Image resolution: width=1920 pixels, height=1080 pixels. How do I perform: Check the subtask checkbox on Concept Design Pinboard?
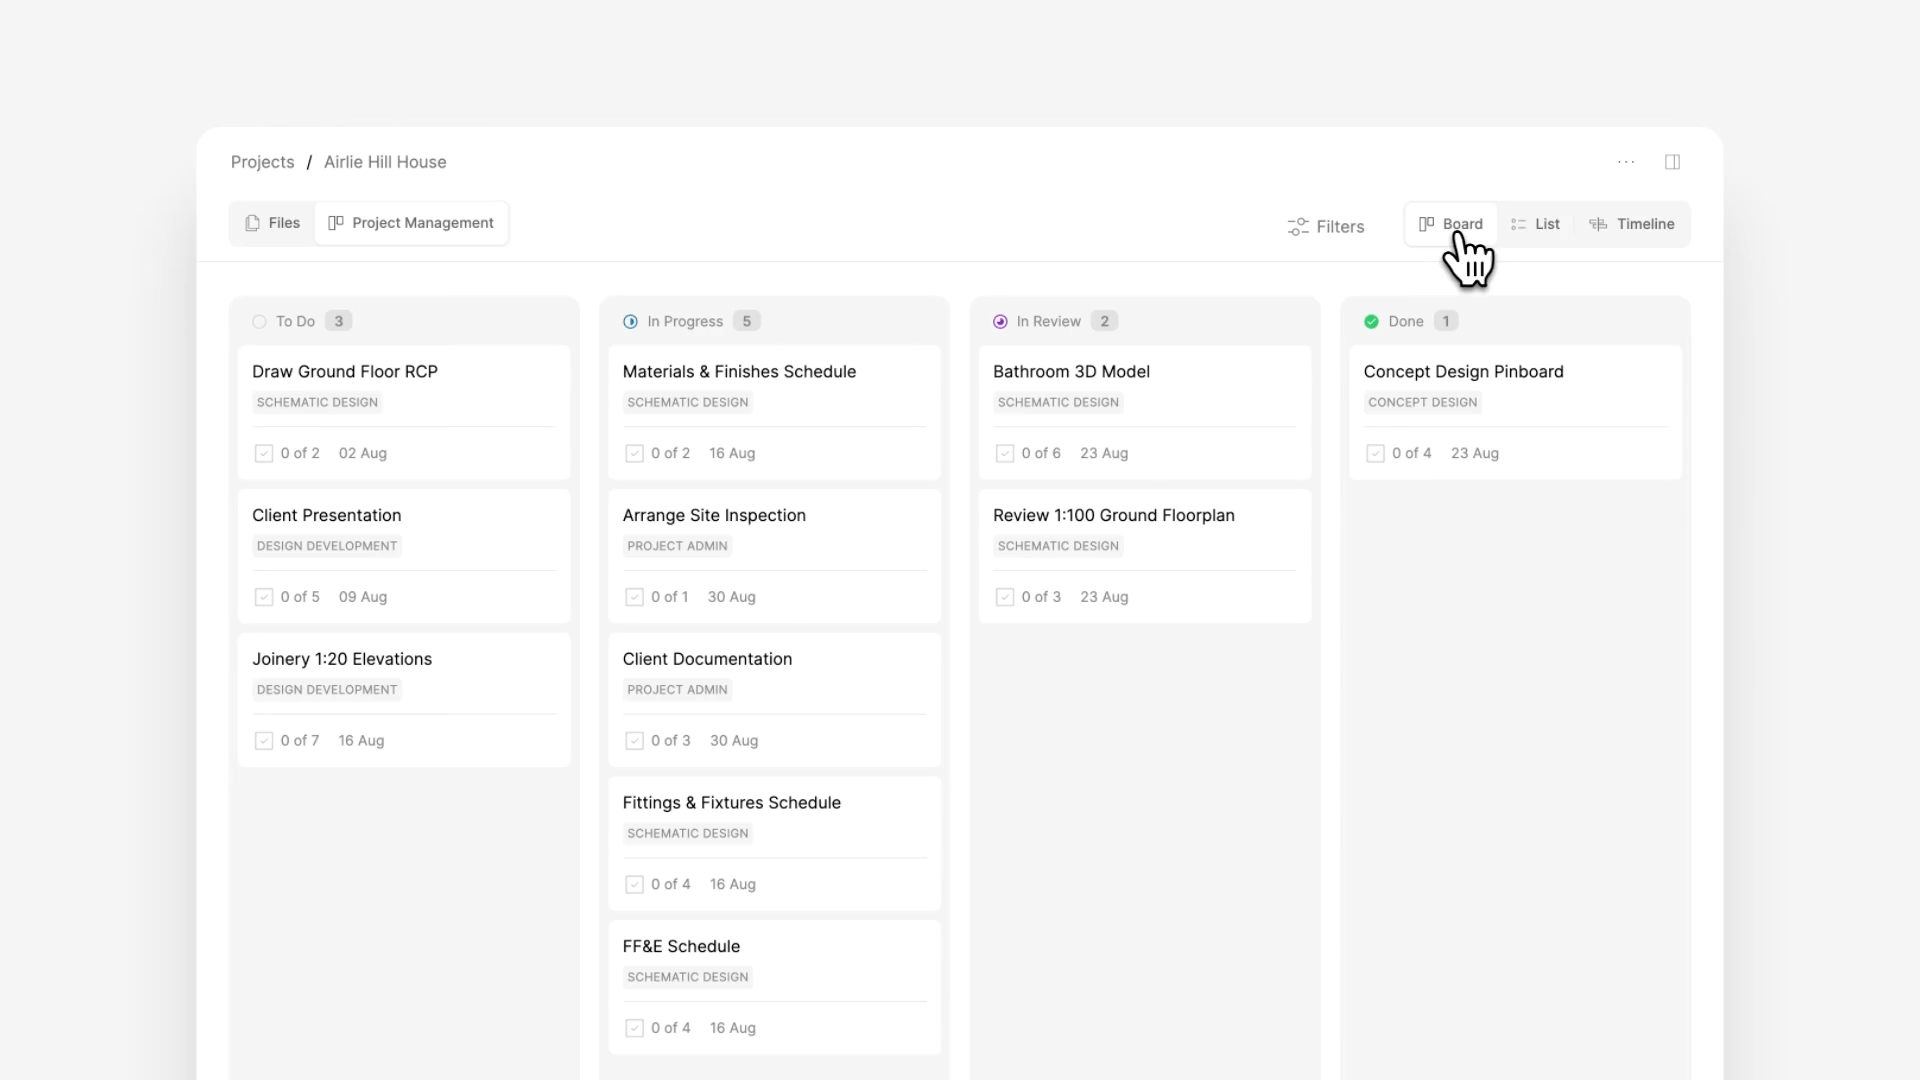[x=1376, y=453]
